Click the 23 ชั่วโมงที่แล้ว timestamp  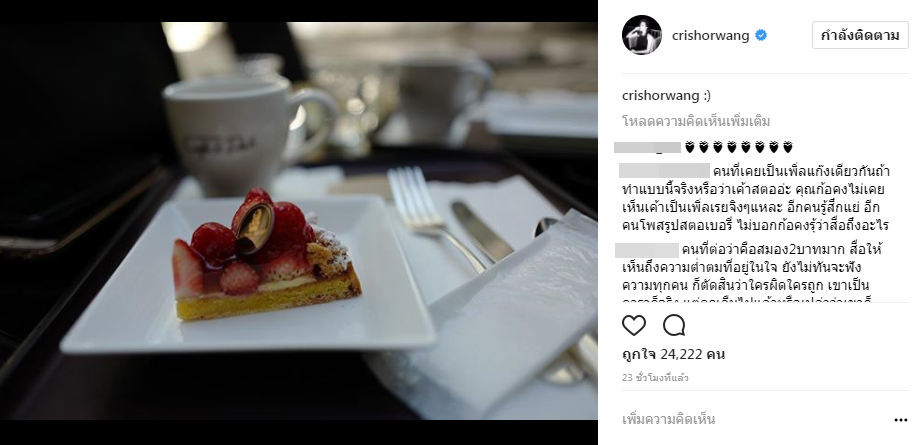[x=655, y=378]
